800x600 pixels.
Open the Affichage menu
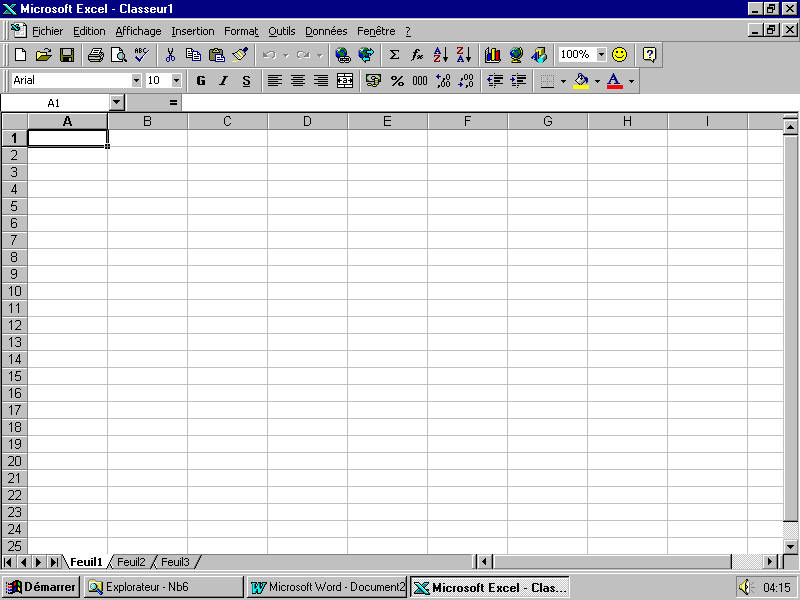click(138, 31)
